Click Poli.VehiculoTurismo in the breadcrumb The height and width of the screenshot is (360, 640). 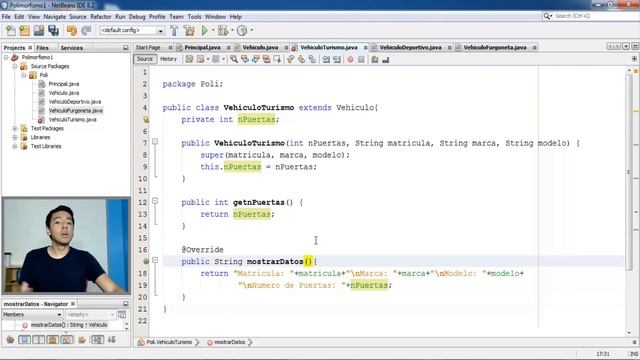coord(169,342)
